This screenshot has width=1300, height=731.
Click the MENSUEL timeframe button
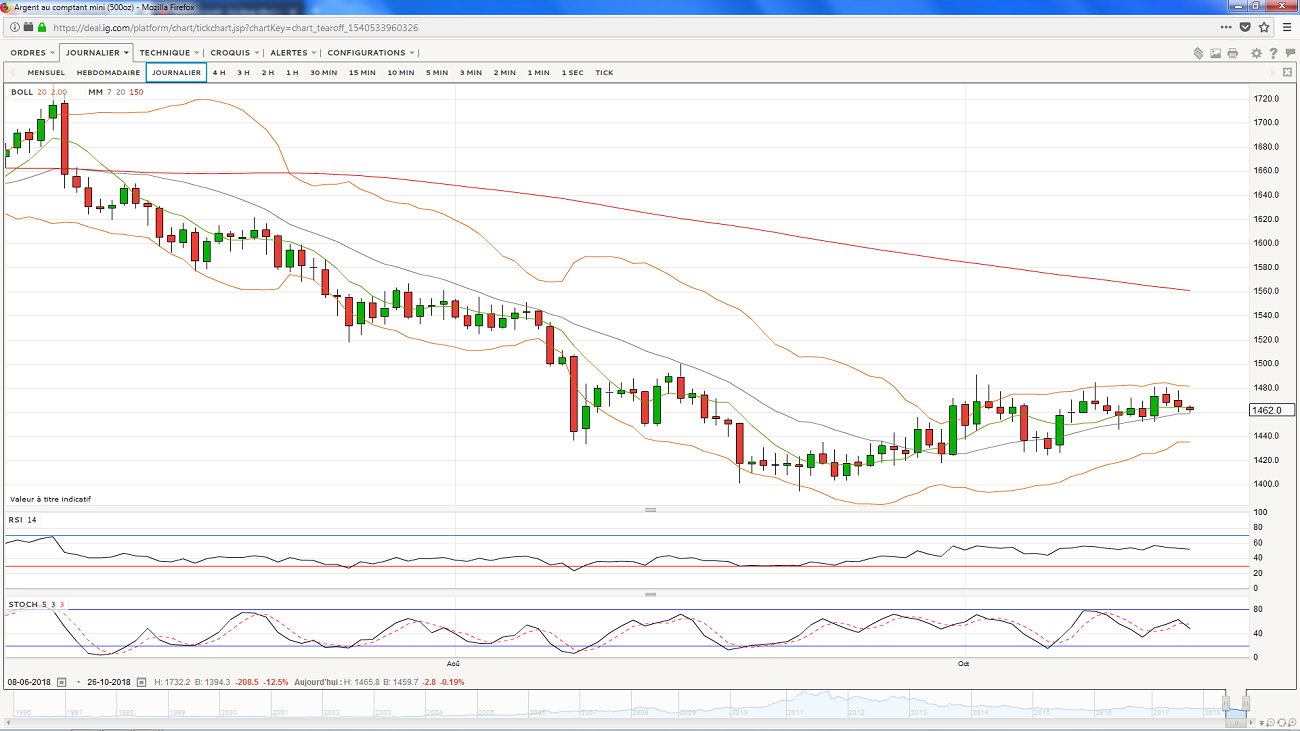point(46,73)
